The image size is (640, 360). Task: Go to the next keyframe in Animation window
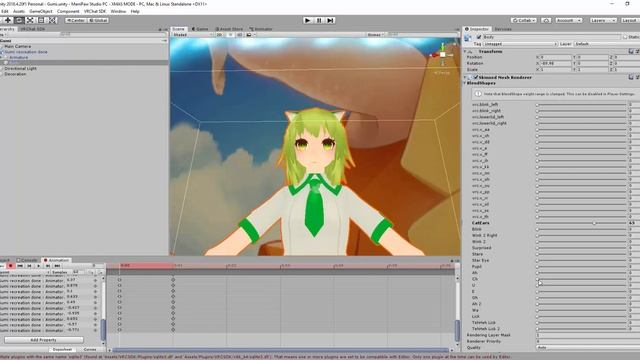48,266
